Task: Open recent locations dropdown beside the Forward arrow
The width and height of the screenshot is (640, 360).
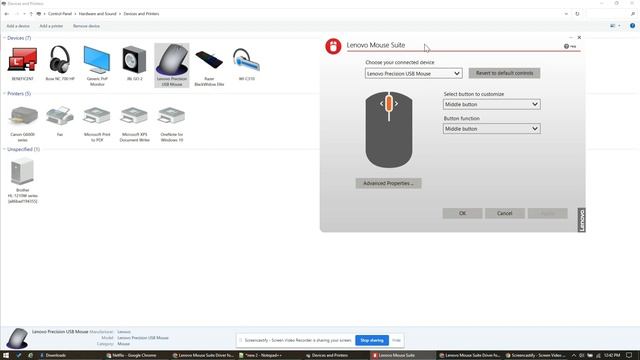Action: point(24,14)
